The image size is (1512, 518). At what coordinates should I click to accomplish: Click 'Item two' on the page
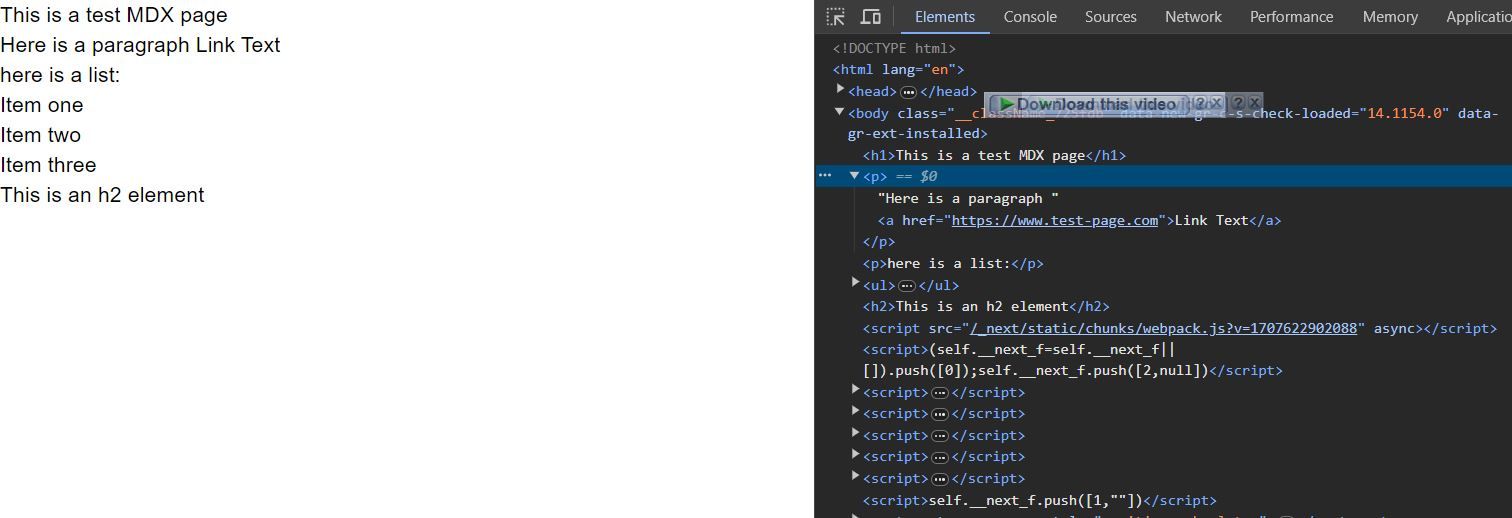click(x=41, y=135)
